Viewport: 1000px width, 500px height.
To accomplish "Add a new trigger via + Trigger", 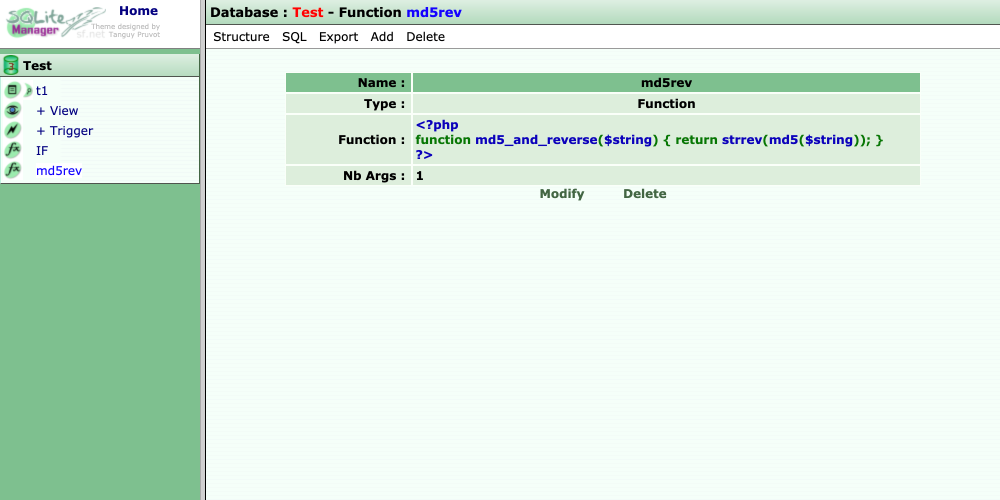I will pos(64,131).
